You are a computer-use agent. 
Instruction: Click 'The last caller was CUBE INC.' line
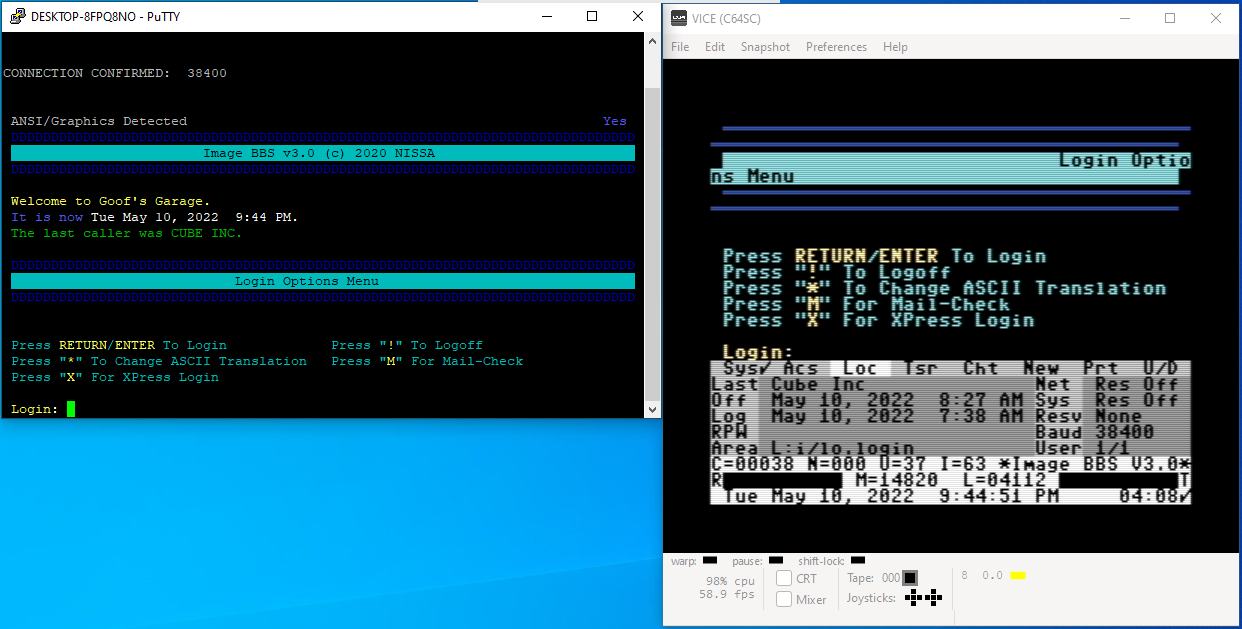(x=127, y=233)
